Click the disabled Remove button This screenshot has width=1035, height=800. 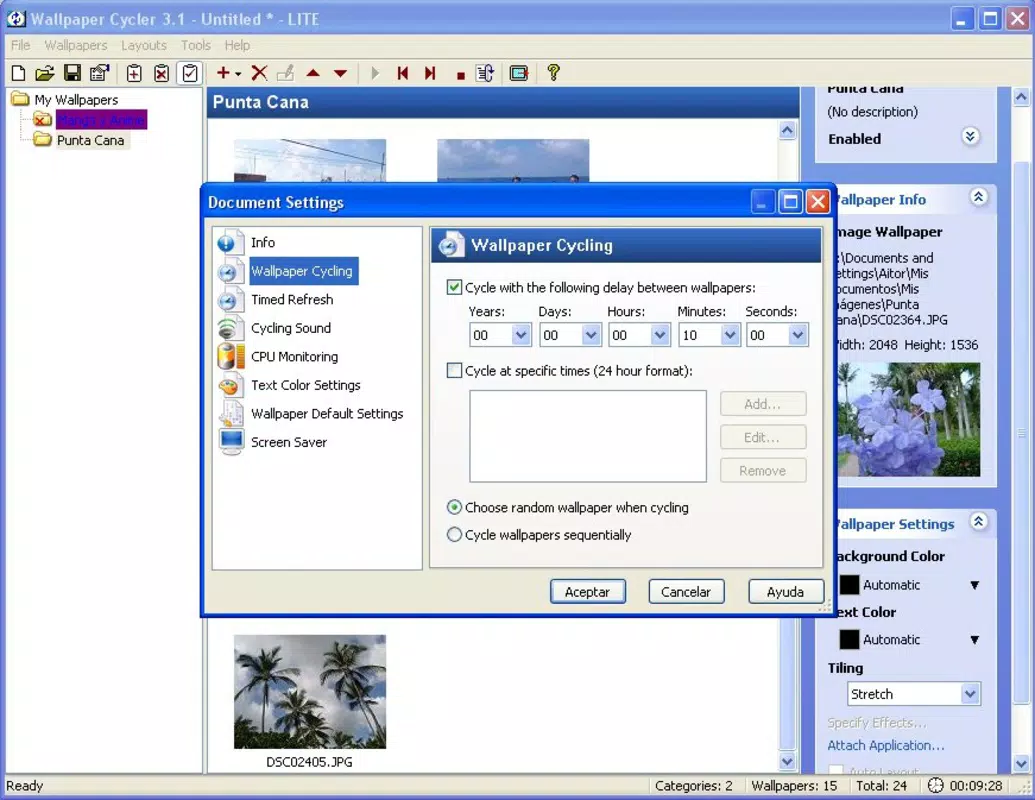(x=763, y=471)
